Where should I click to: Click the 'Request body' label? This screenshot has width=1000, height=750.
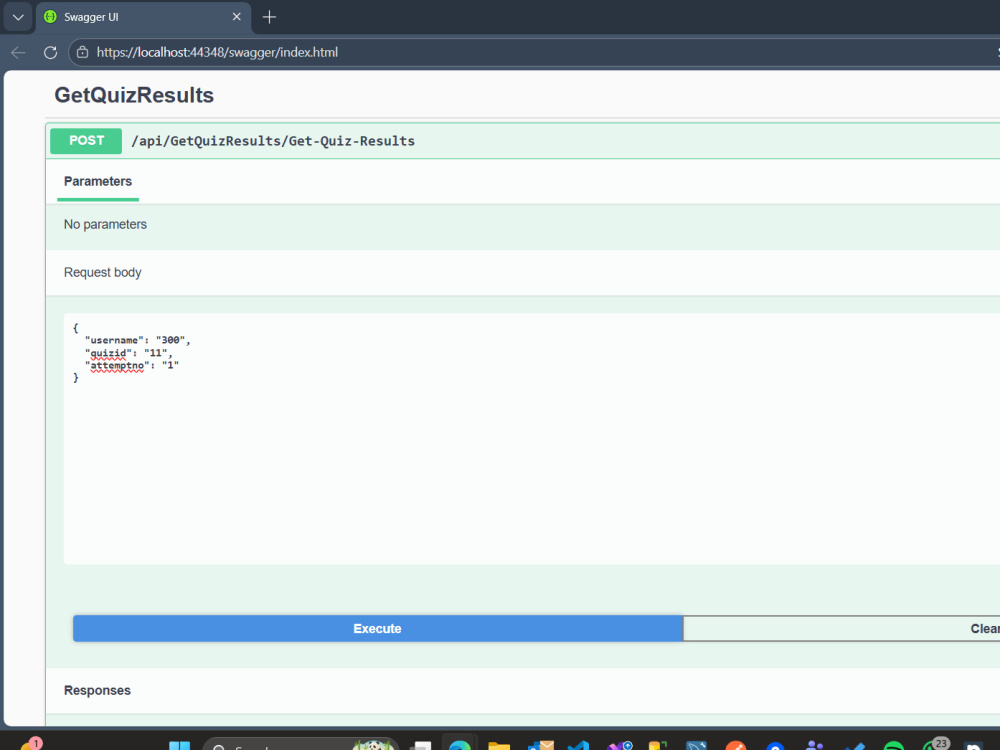pyautogui.click(x=103, y=272)
